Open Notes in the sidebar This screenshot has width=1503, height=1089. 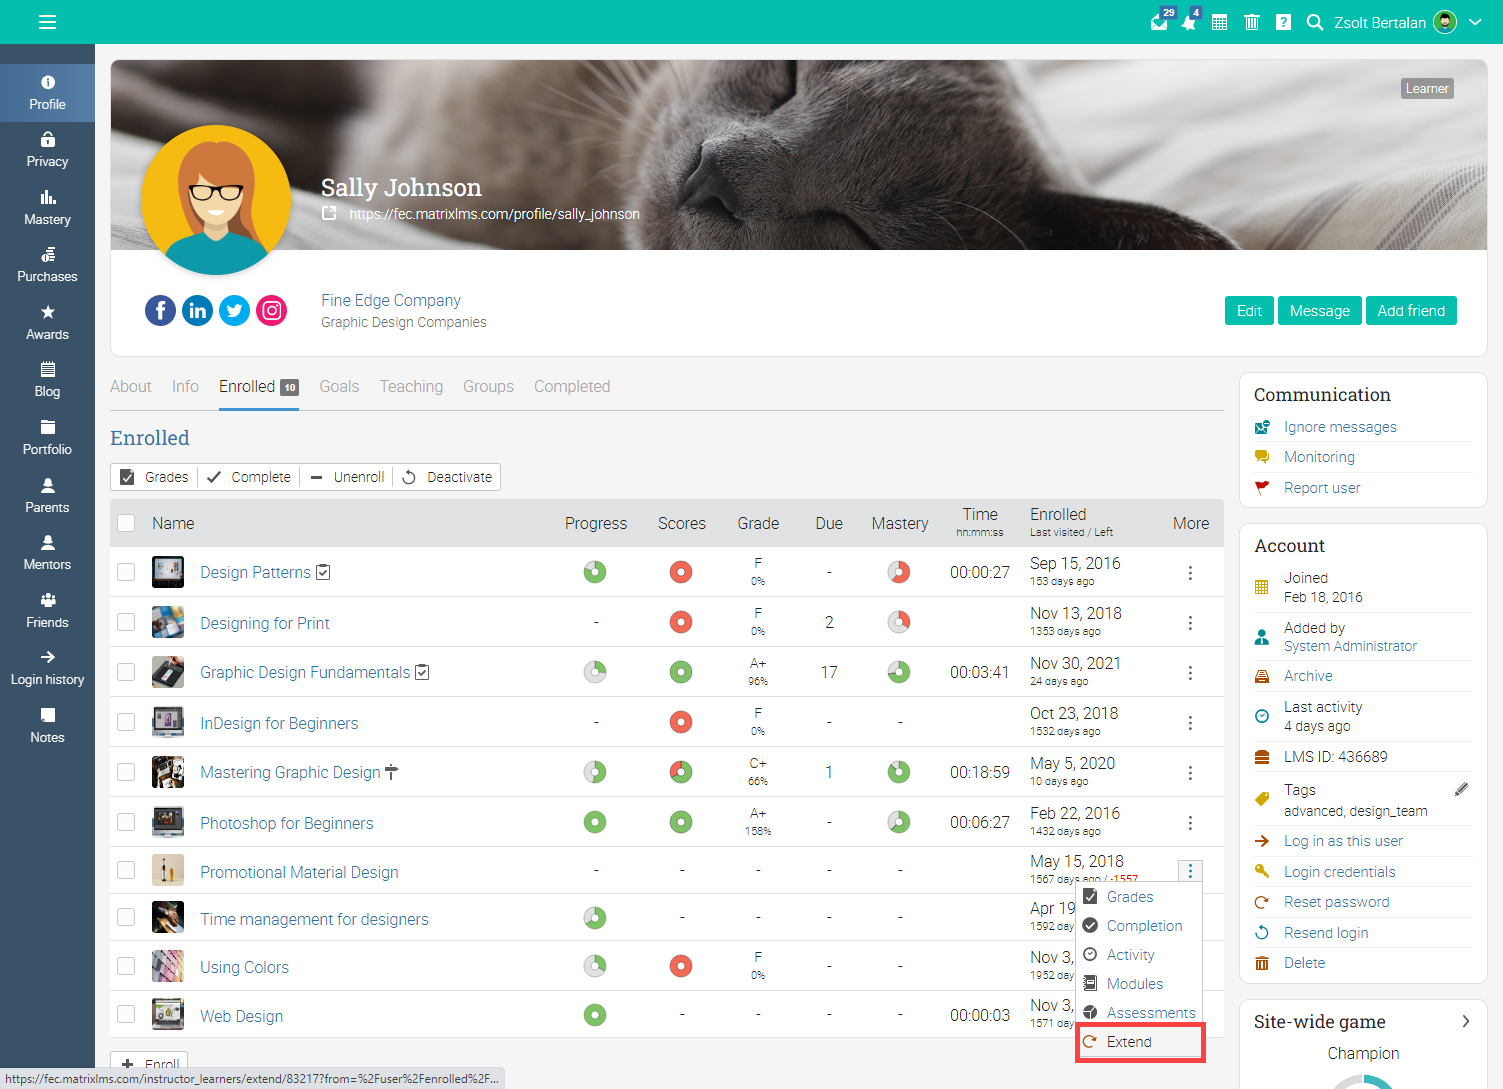47,726
